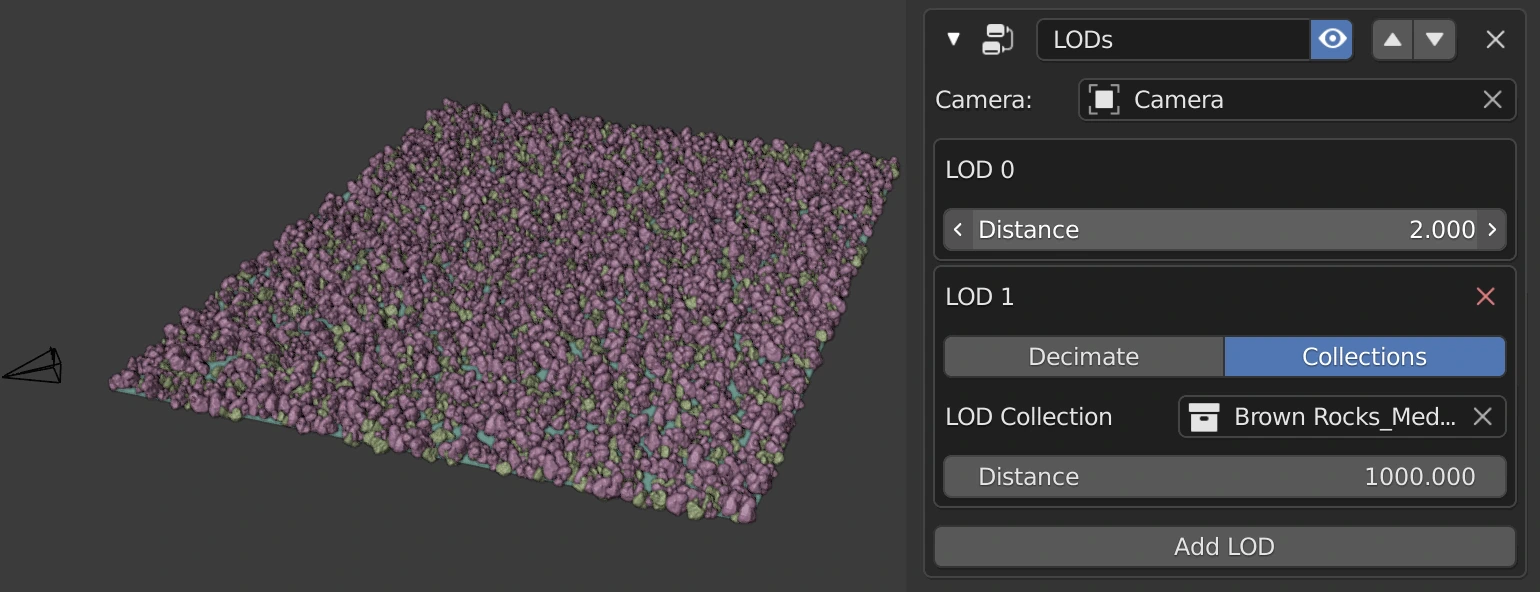
Task: Toggle LODs modifier viewport visibility eye
Action: tap(1331, 40)
